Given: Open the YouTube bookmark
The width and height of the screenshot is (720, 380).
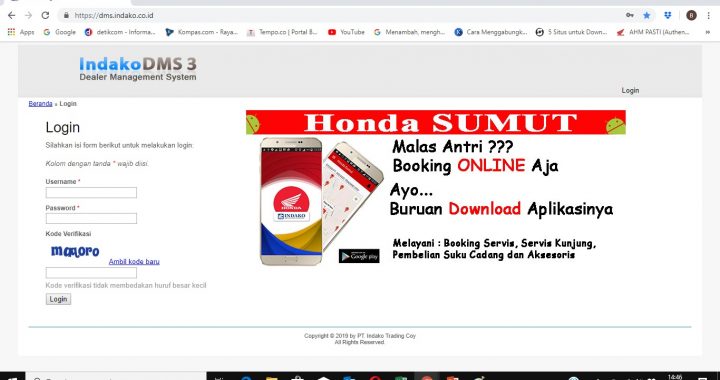Looking at the screenshot, I should pos(347,32).
